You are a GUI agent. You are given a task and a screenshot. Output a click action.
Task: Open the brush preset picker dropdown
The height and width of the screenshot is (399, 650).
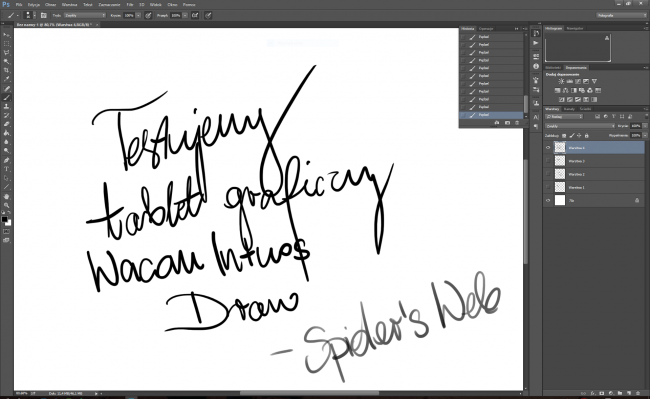tap(34, 15)
